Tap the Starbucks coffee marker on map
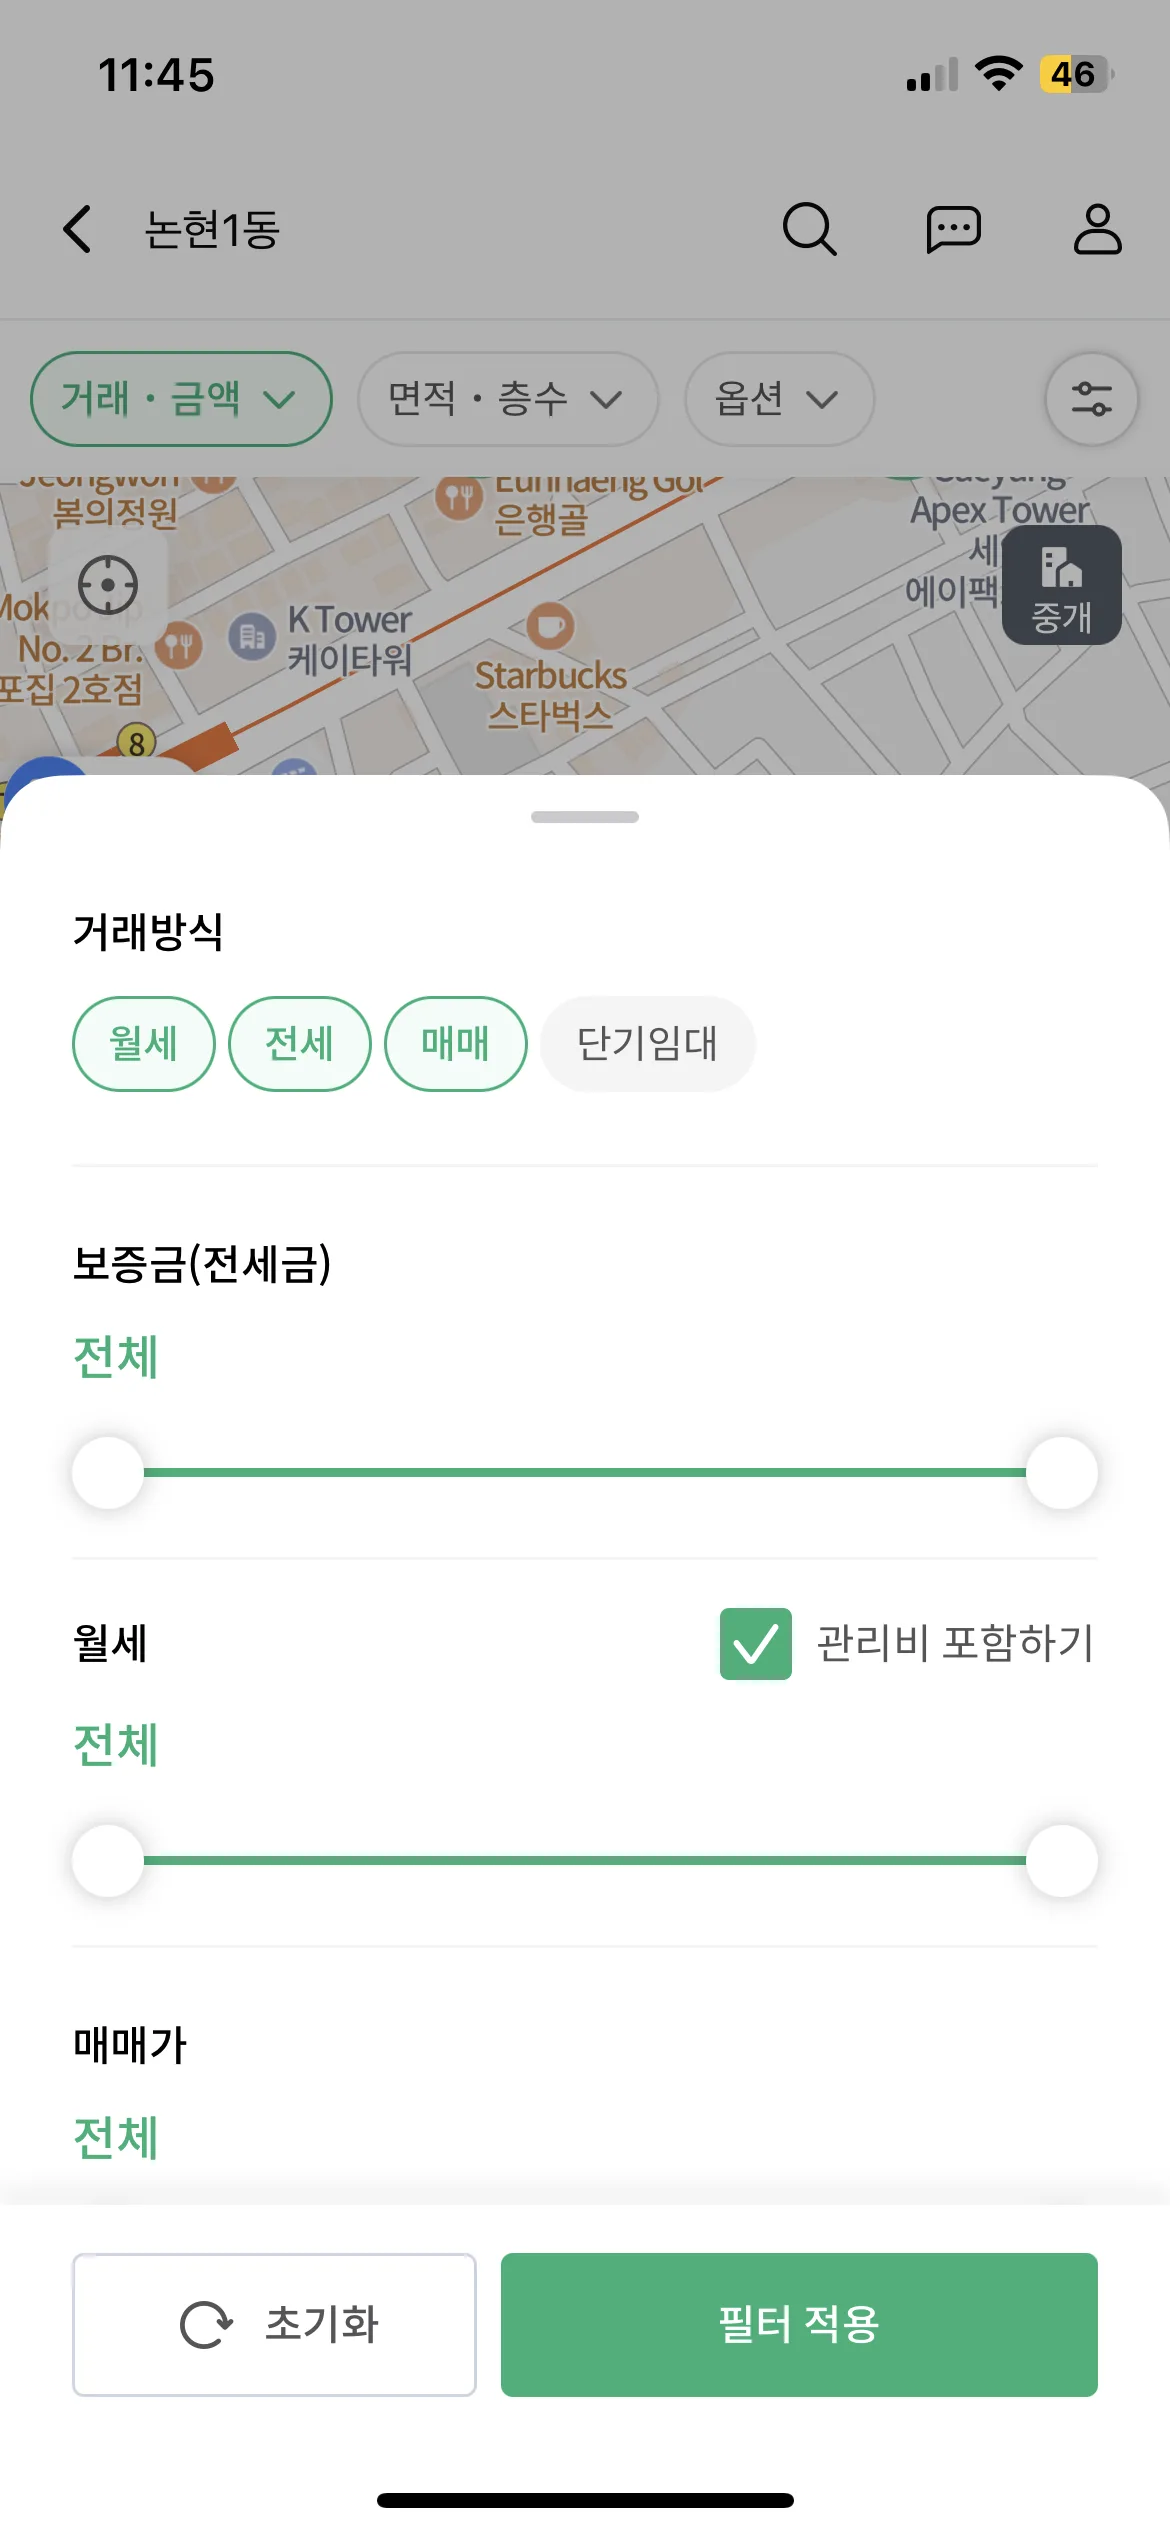This screenshot has height=2532, width=1170. coord(550,627)
